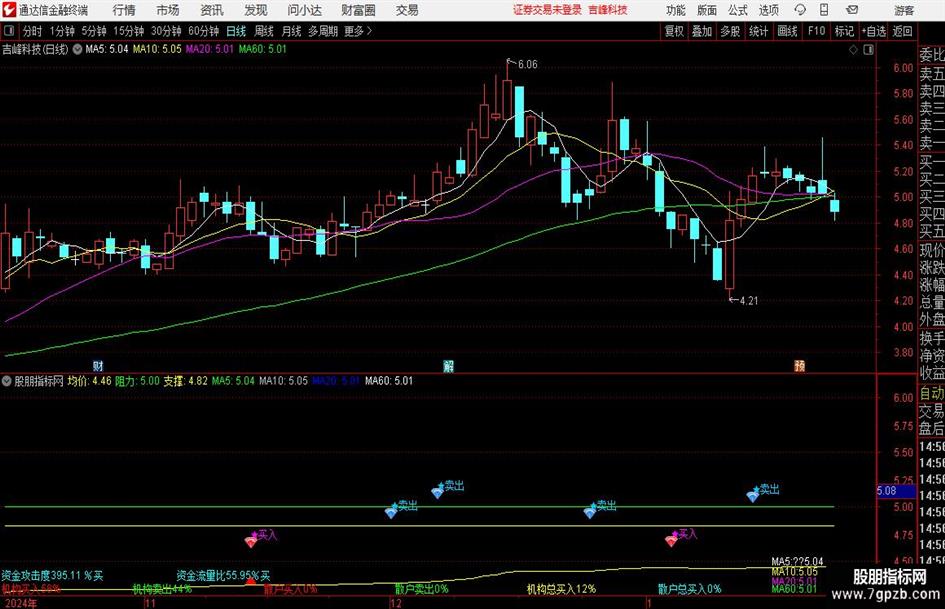Click the 均价: 4.46 value
This screenshot has height=609, width=945.
pos(89,381)
